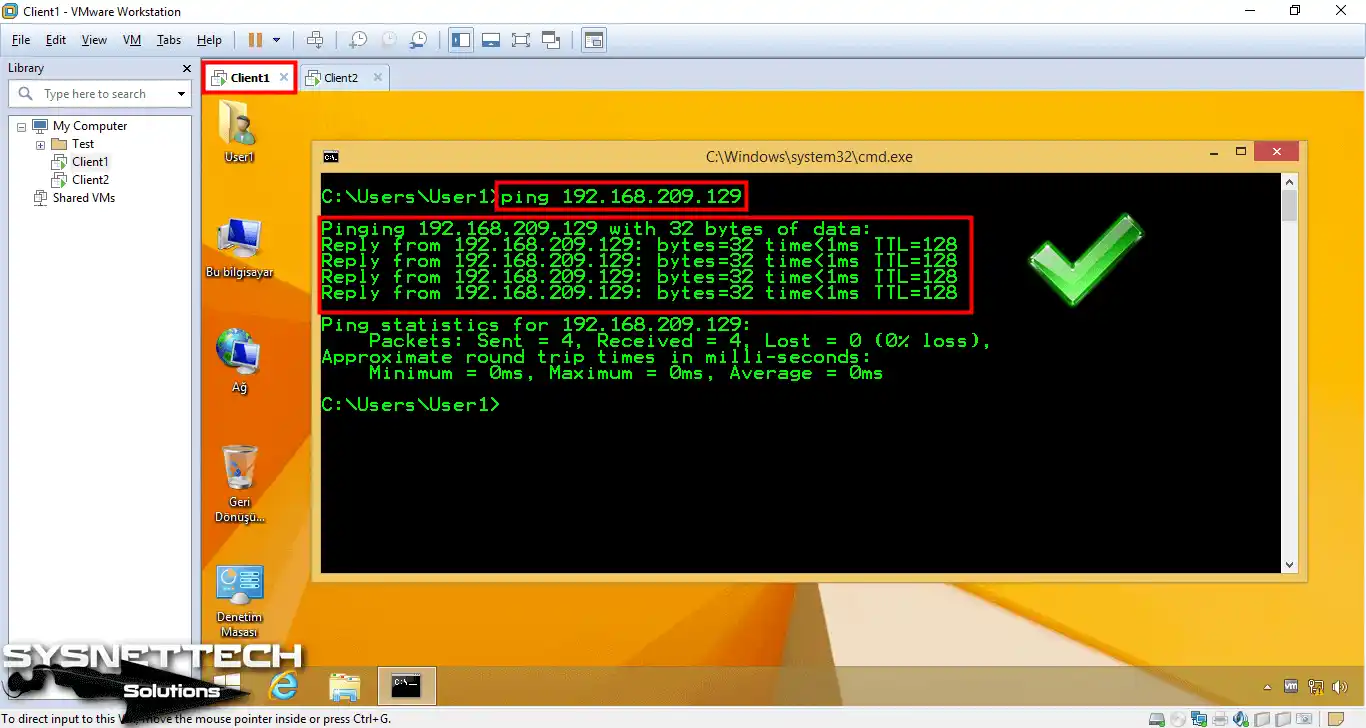The image size is (1366, 728).
Task: Open the Snapshot Manager
Action: click(x=419, y=40)
